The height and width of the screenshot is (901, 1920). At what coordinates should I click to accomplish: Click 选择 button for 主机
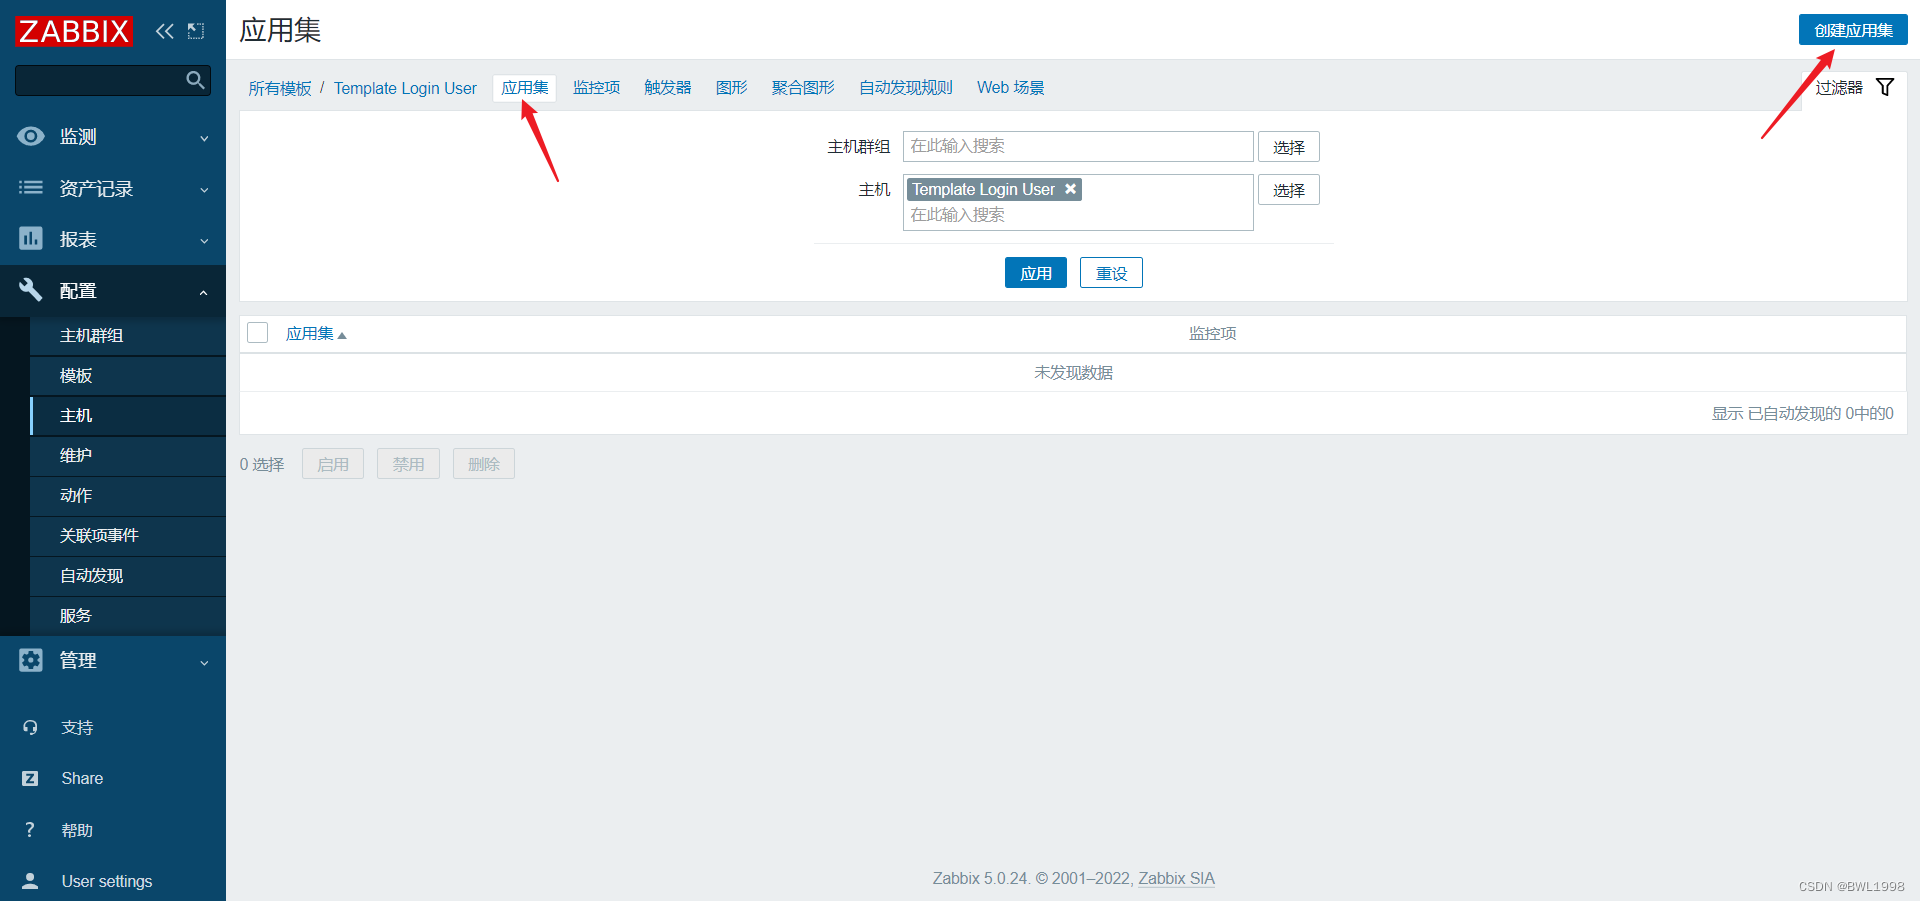(1289, 190)
